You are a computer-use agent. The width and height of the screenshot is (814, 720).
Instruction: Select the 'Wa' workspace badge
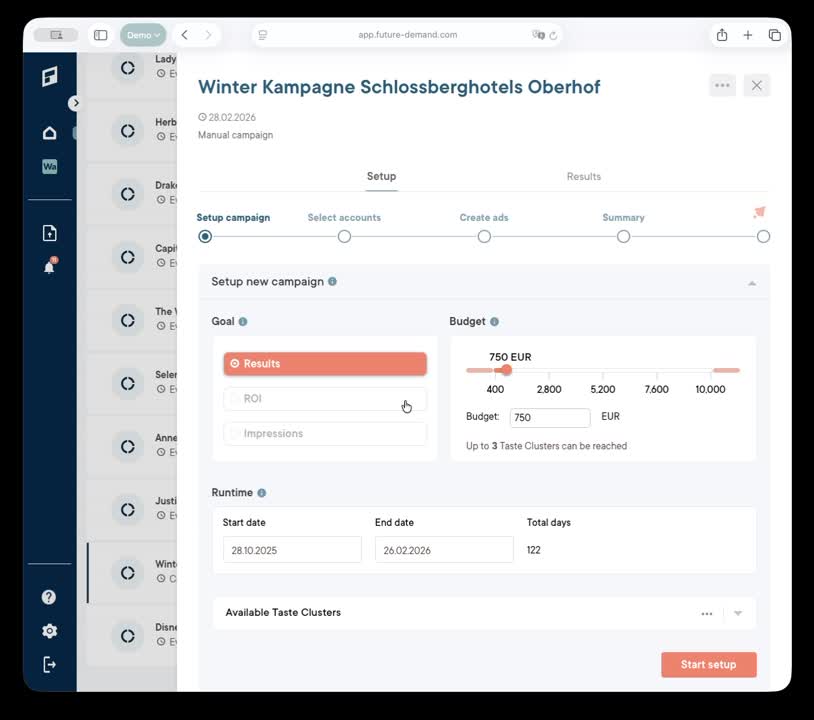click(49, 167)
